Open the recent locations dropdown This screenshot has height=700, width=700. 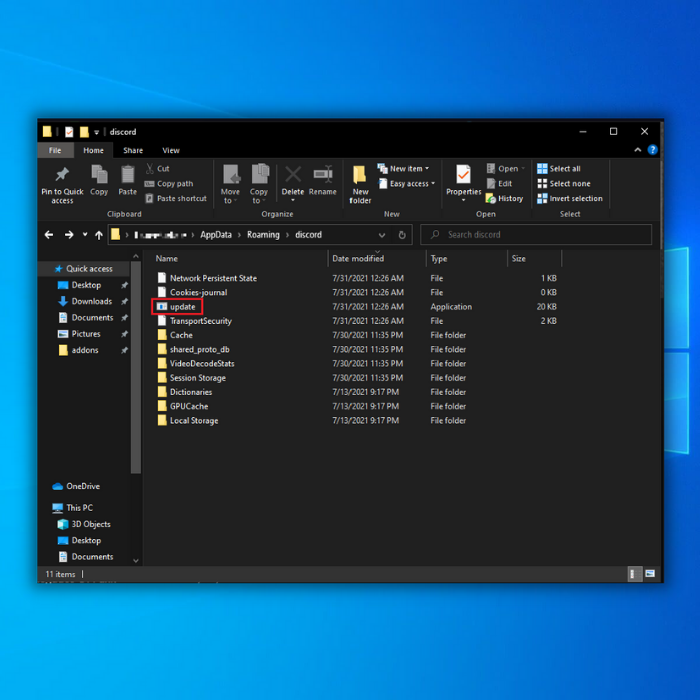tap(85, 235)
